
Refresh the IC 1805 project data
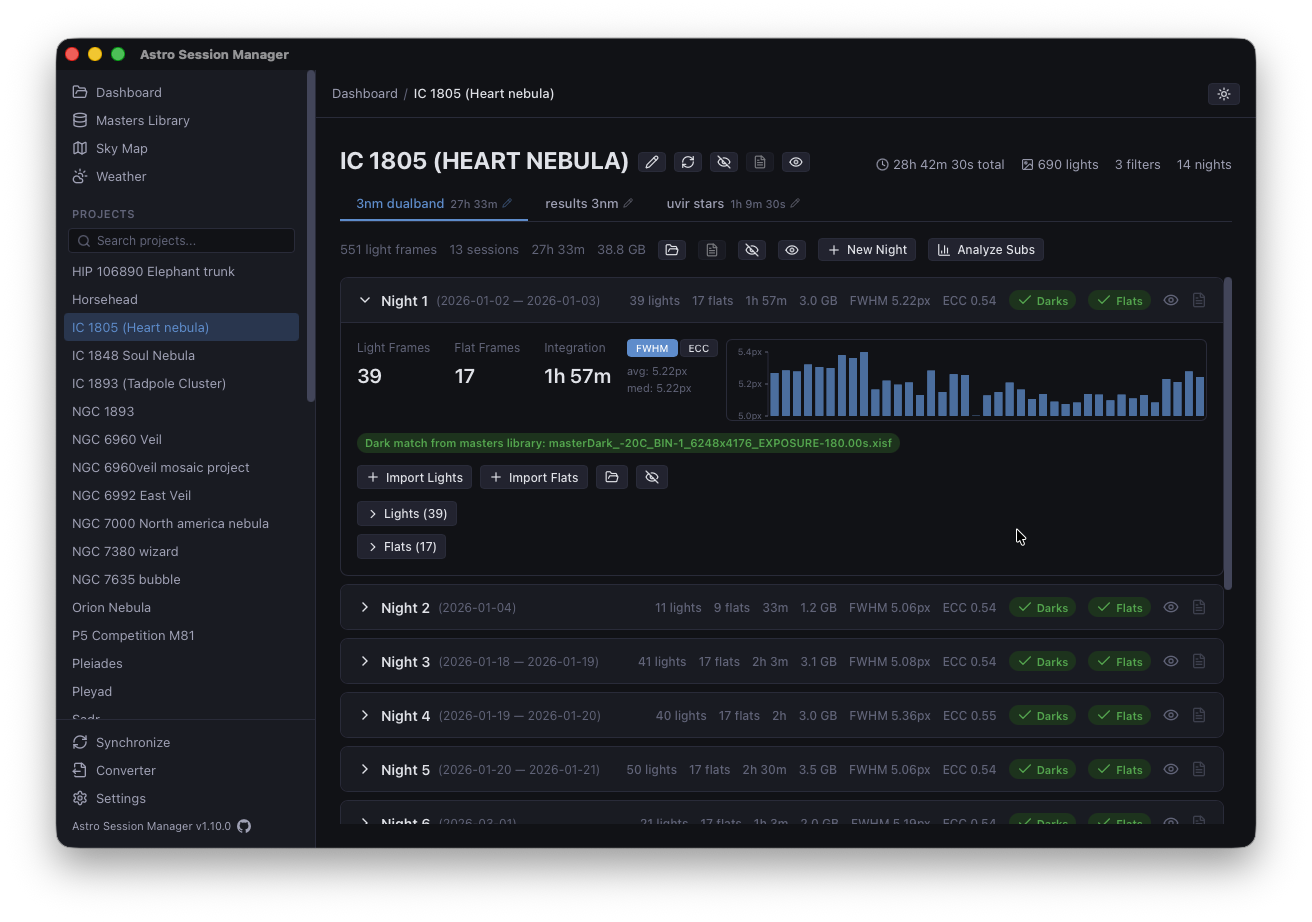tap(688, 161)
